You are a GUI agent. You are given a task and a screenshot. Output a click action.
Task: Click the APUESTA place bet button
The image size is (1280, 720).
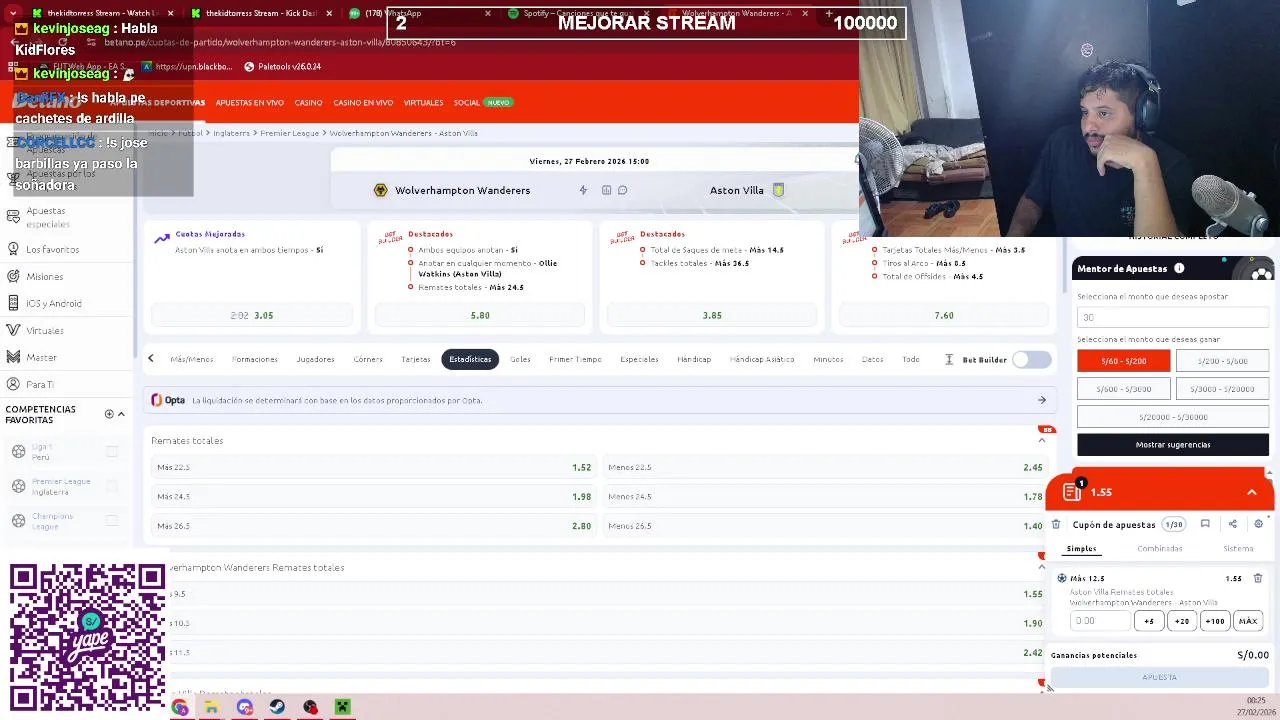tap(1160, 677)
